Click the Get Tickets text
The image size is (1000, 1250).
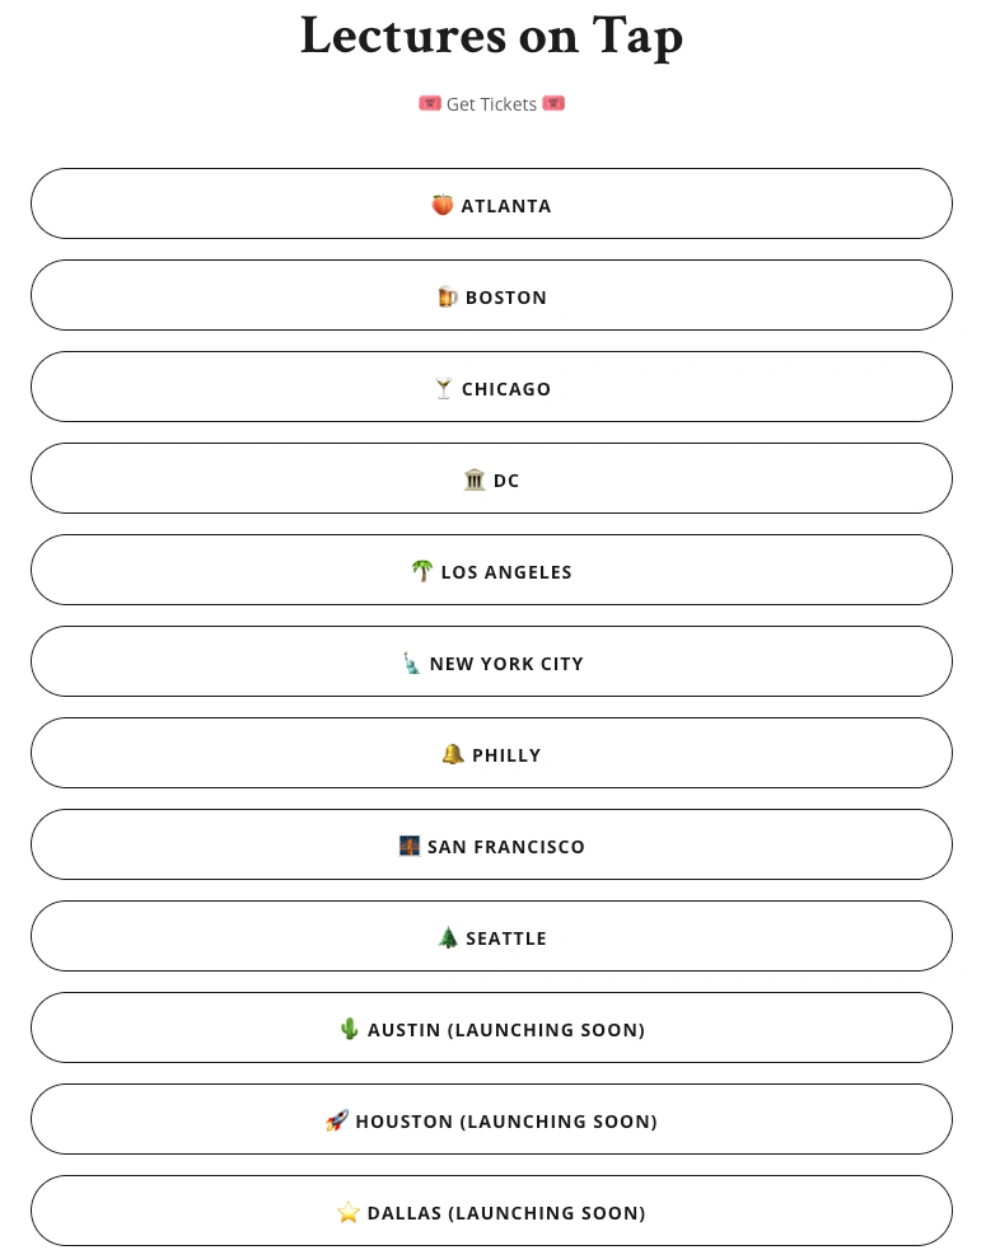point(491,104)
